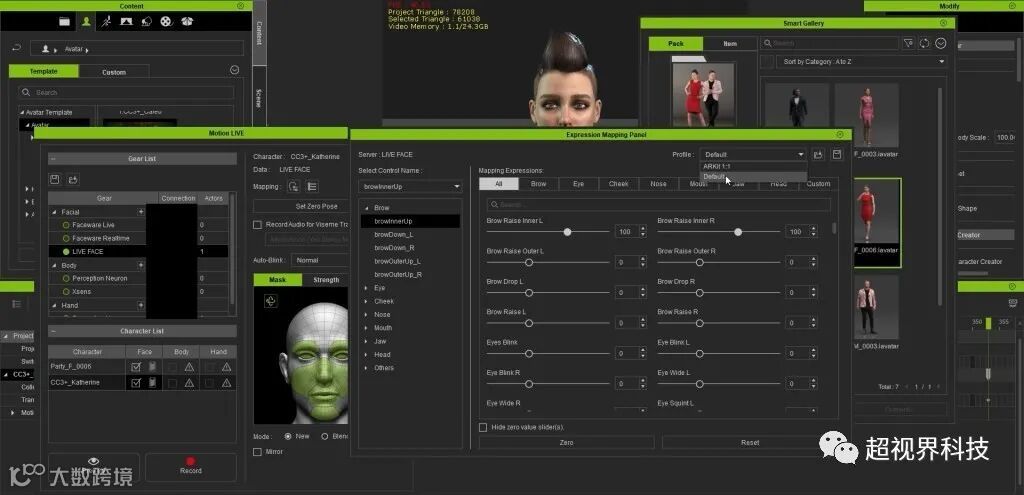Click the mask reset icon above head
Image resolution: width=1024 pixels, height=495 pixels.
pyautogui.click(x=271, y=300)
